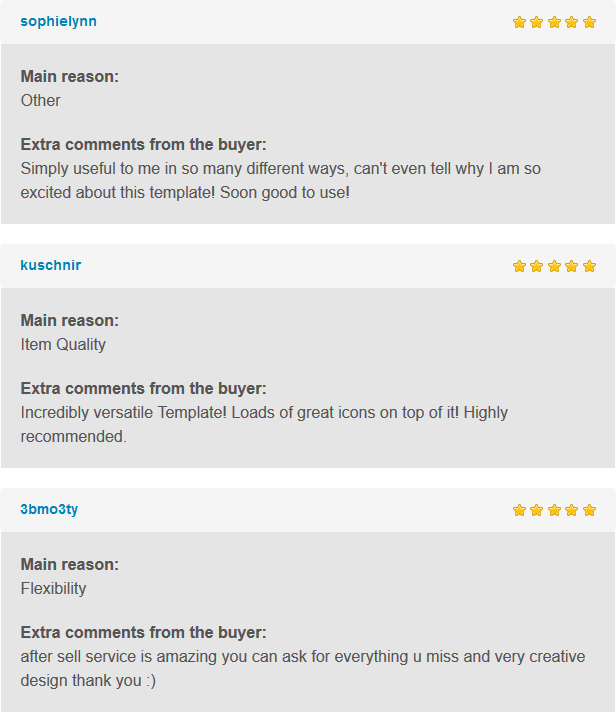The height and width of the screenshot is (712, 616).
Task: Click the 'Flexibility' main reason text
Action: (x=53, y=588)
